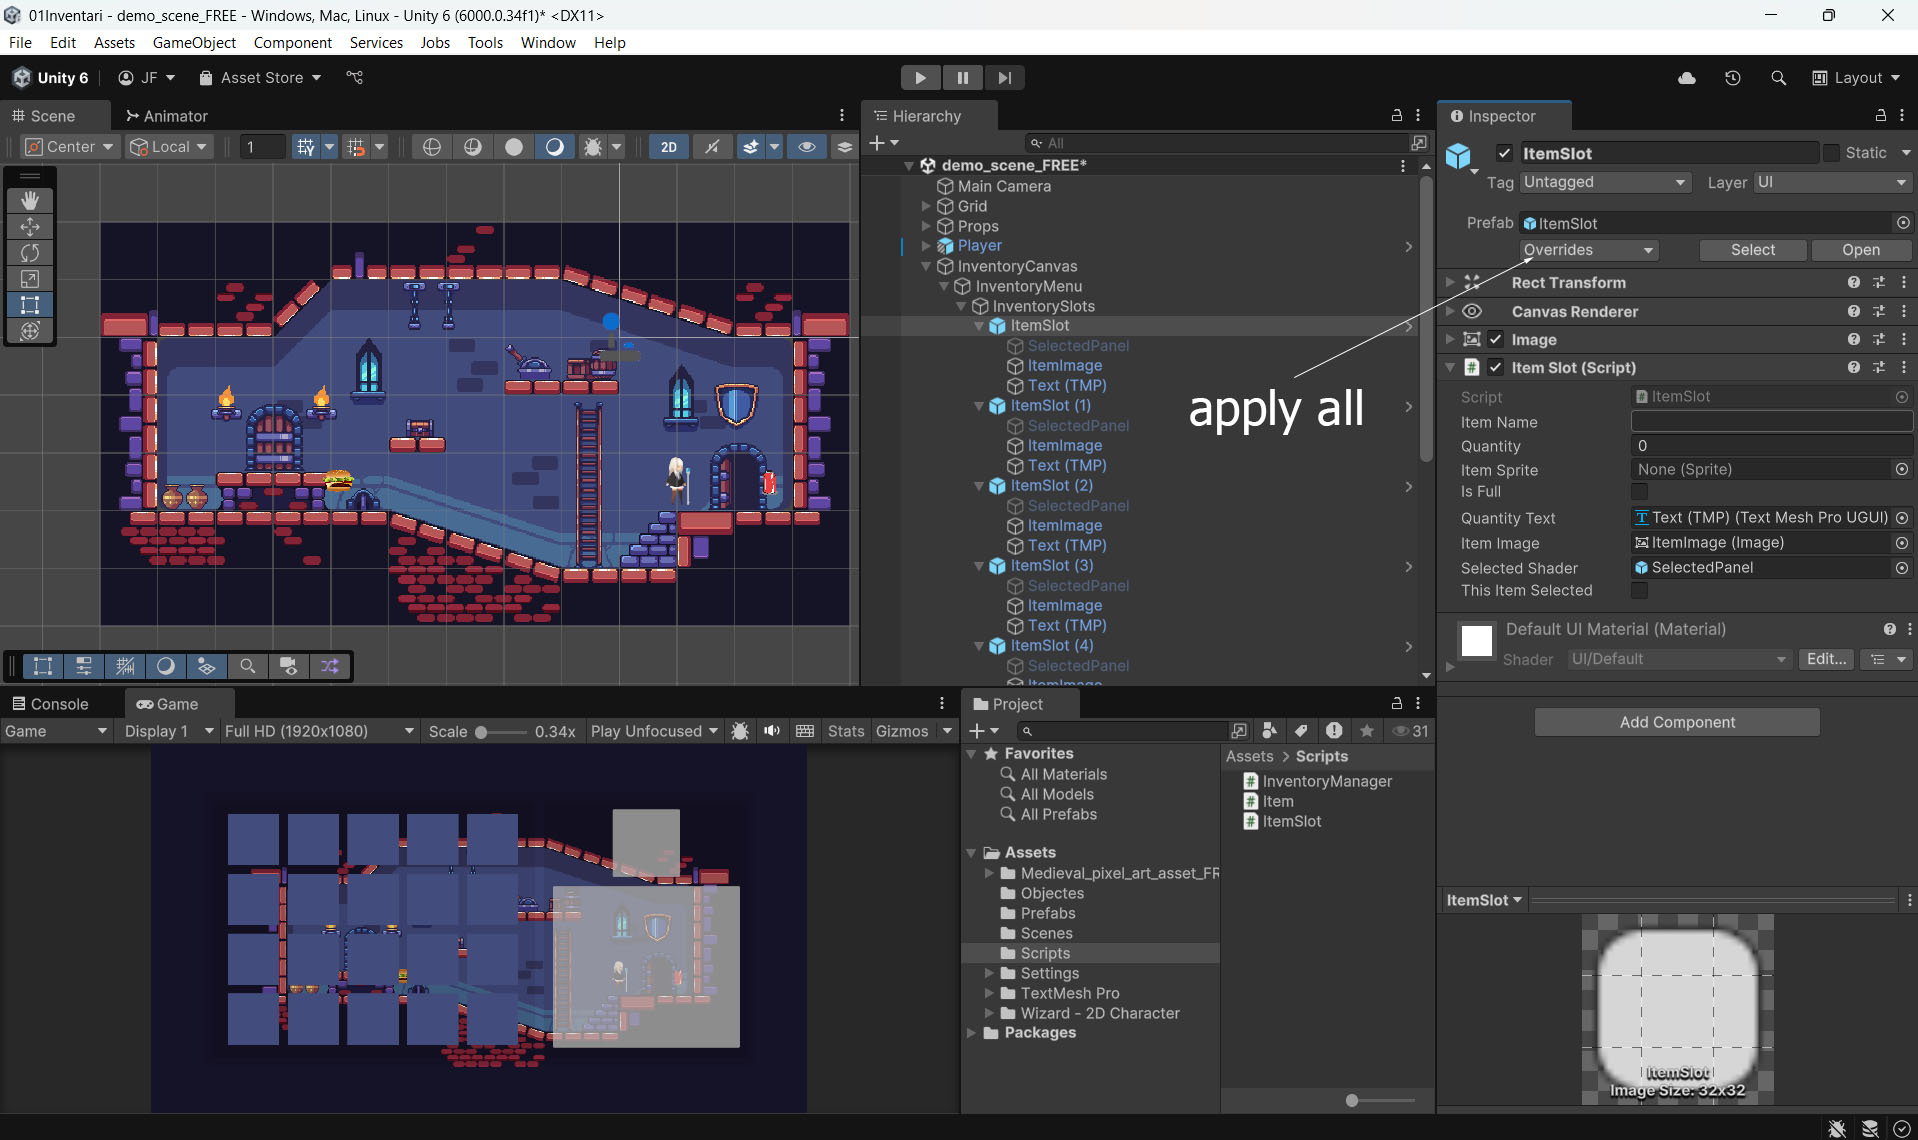Open Undo History icon
The height and width of the screenshot is (1140, 1918).
1733,78
